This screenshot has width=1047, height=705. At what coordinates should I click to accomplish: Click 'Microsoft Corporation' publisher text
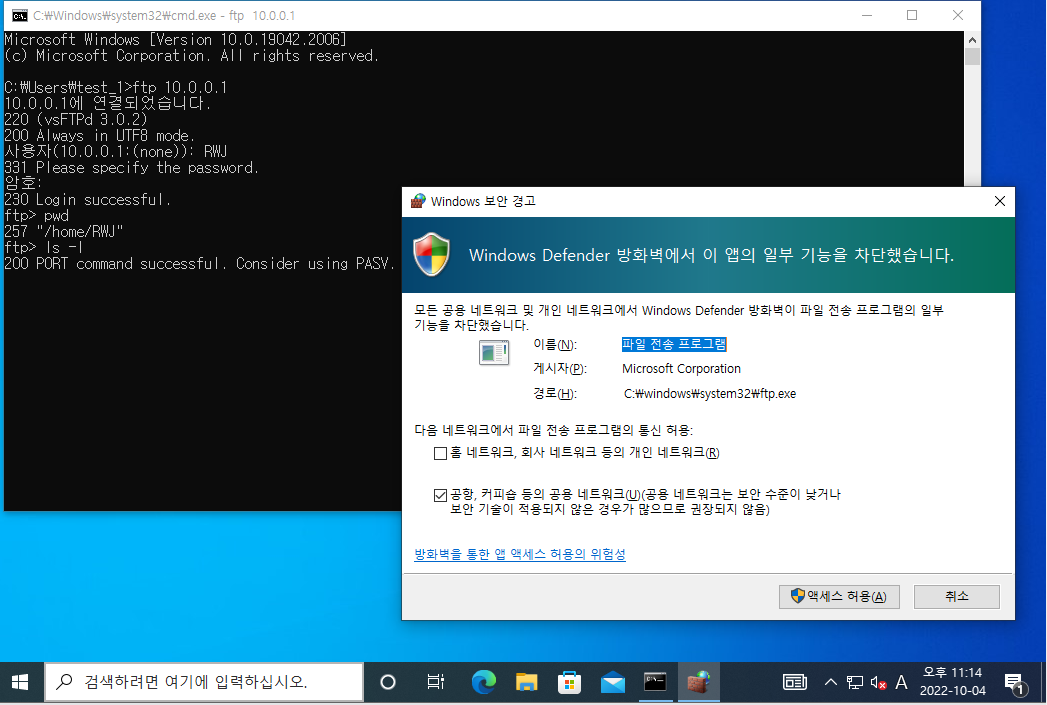681,369
